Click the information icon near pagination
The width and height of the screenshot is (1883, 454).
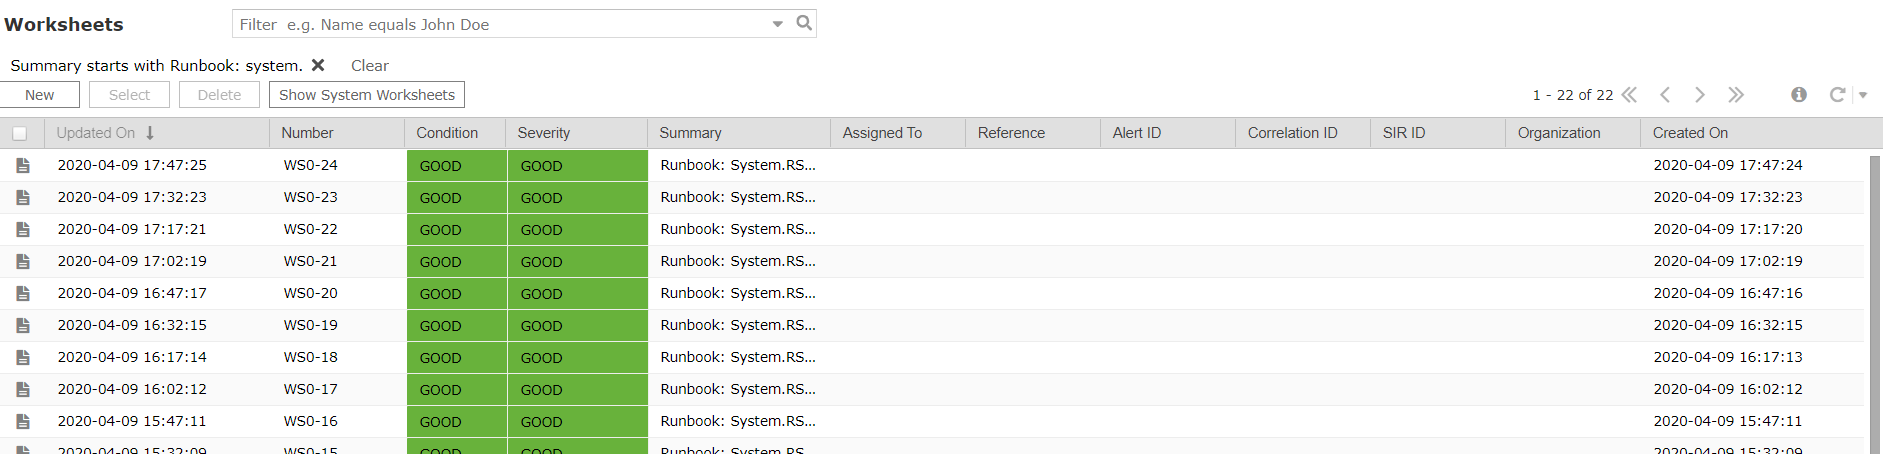pyautogui.click(x=1799, y=95)
